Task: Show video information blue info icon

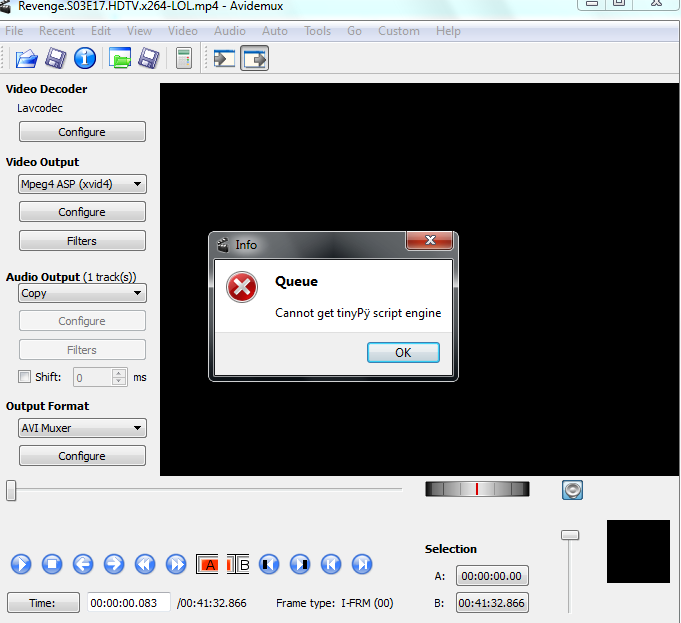Action: (x=85, y=58)
